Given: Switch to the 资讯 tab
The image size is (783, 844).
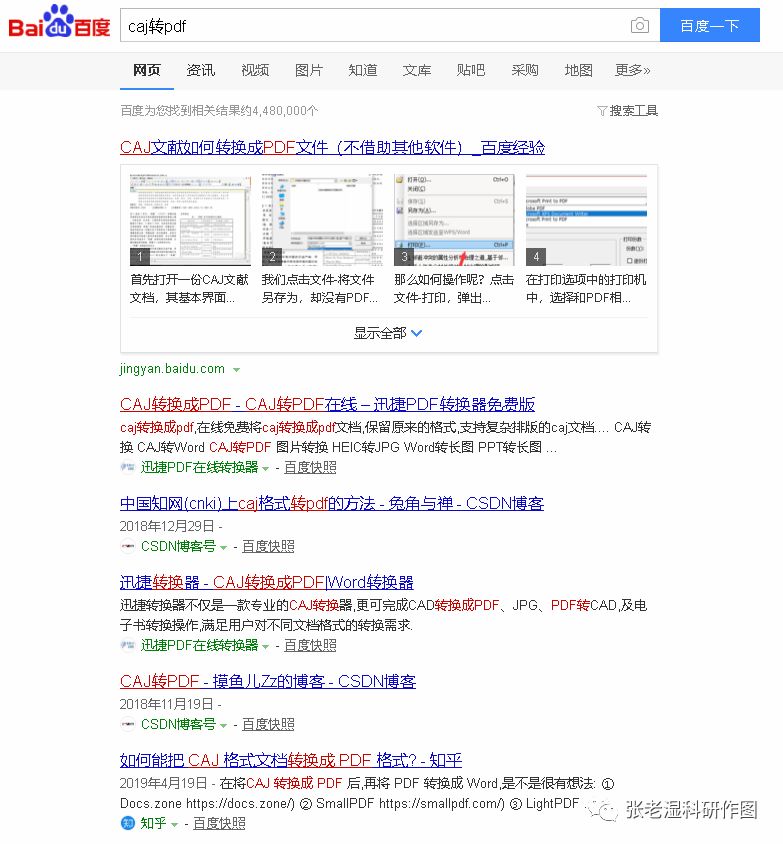Looking at the screenshot, I should tap(201, 70).
